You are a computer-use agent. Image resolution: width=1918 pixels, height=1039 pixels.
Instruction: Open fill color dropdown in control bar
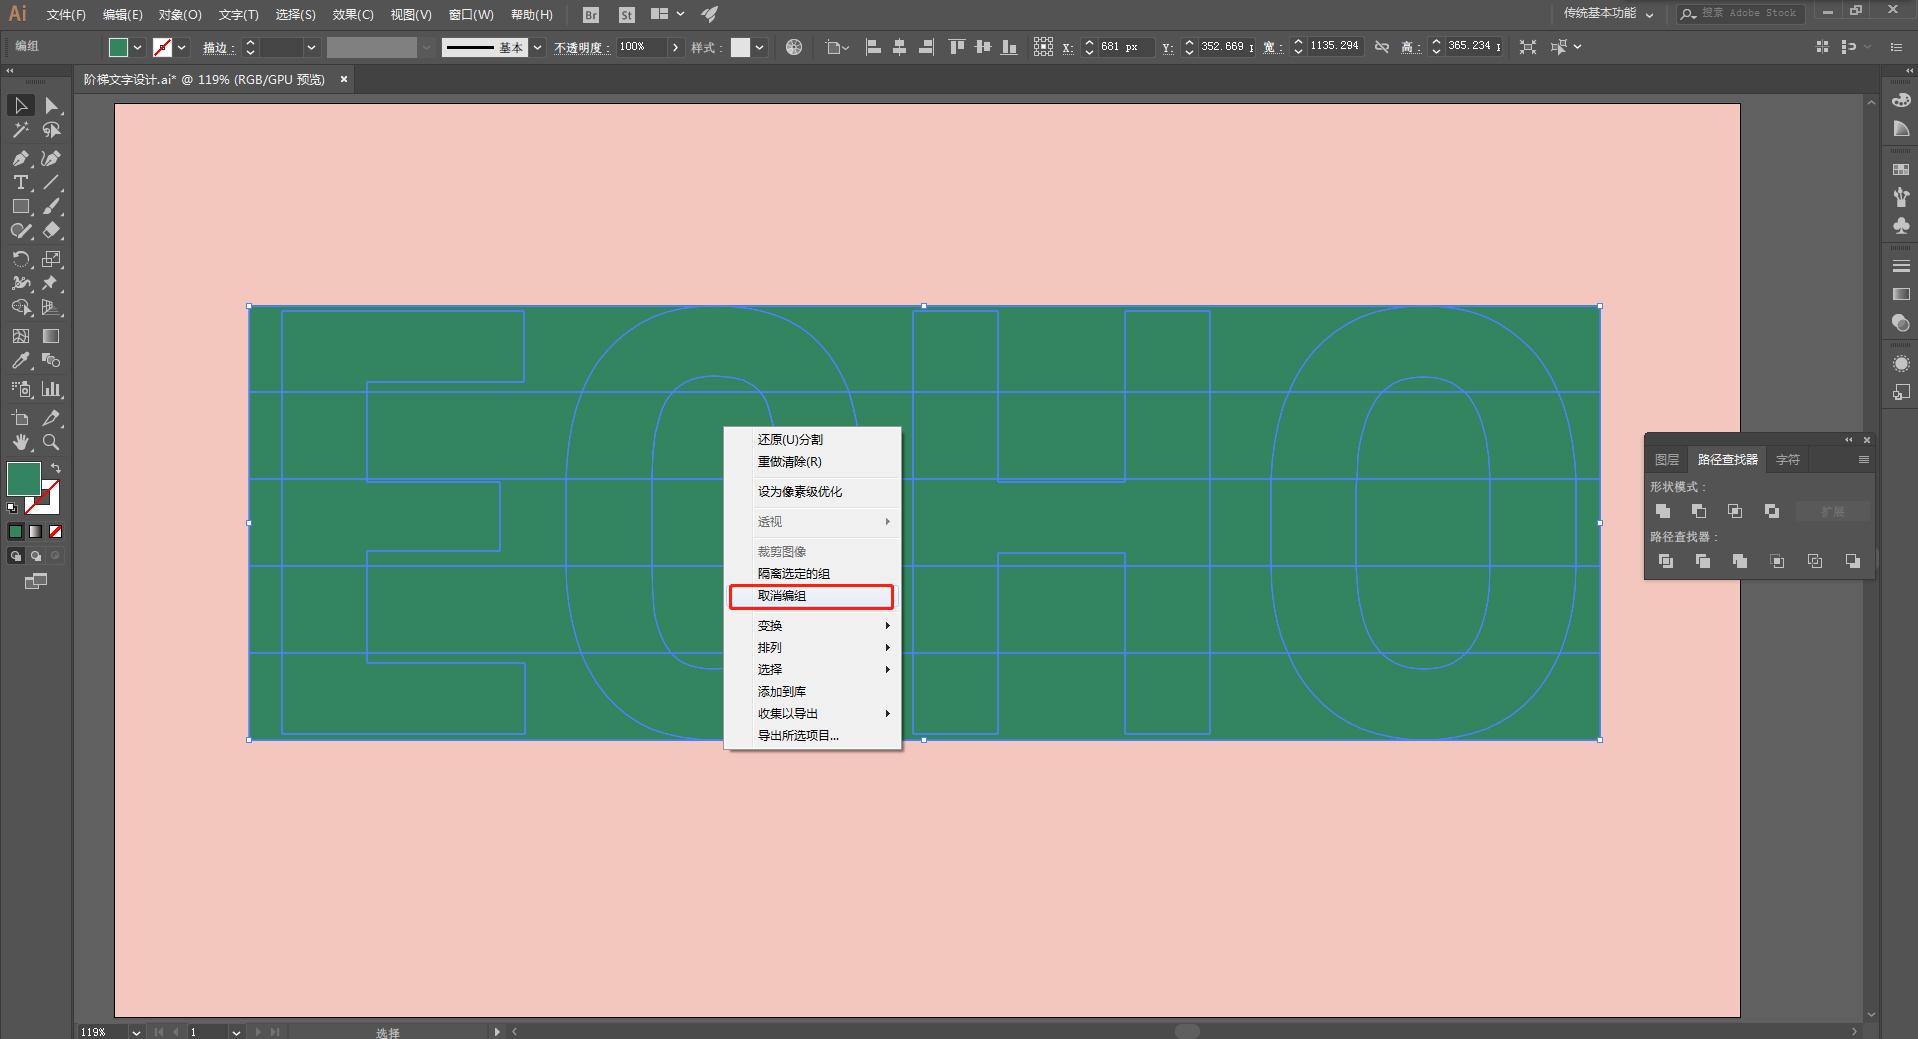[x=137, y=47]
